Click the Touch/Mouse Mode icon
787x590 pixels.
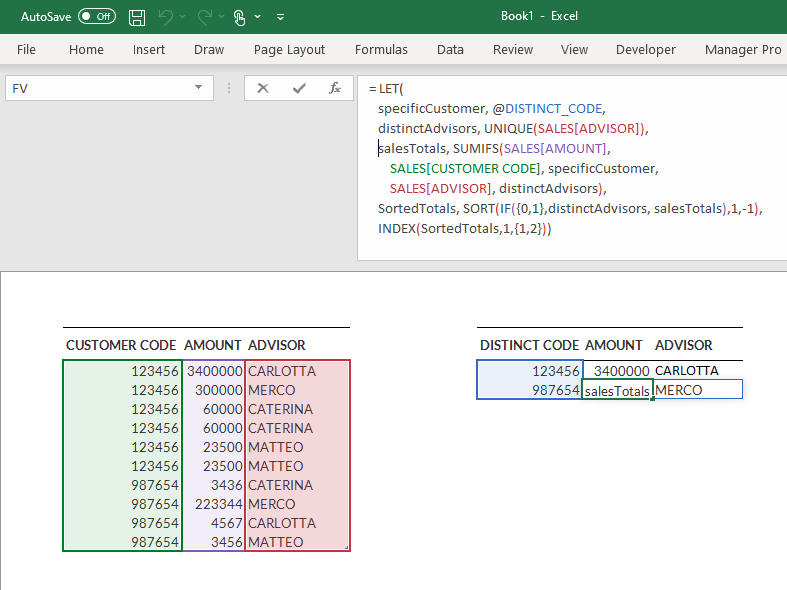click(x=240, y=17)
